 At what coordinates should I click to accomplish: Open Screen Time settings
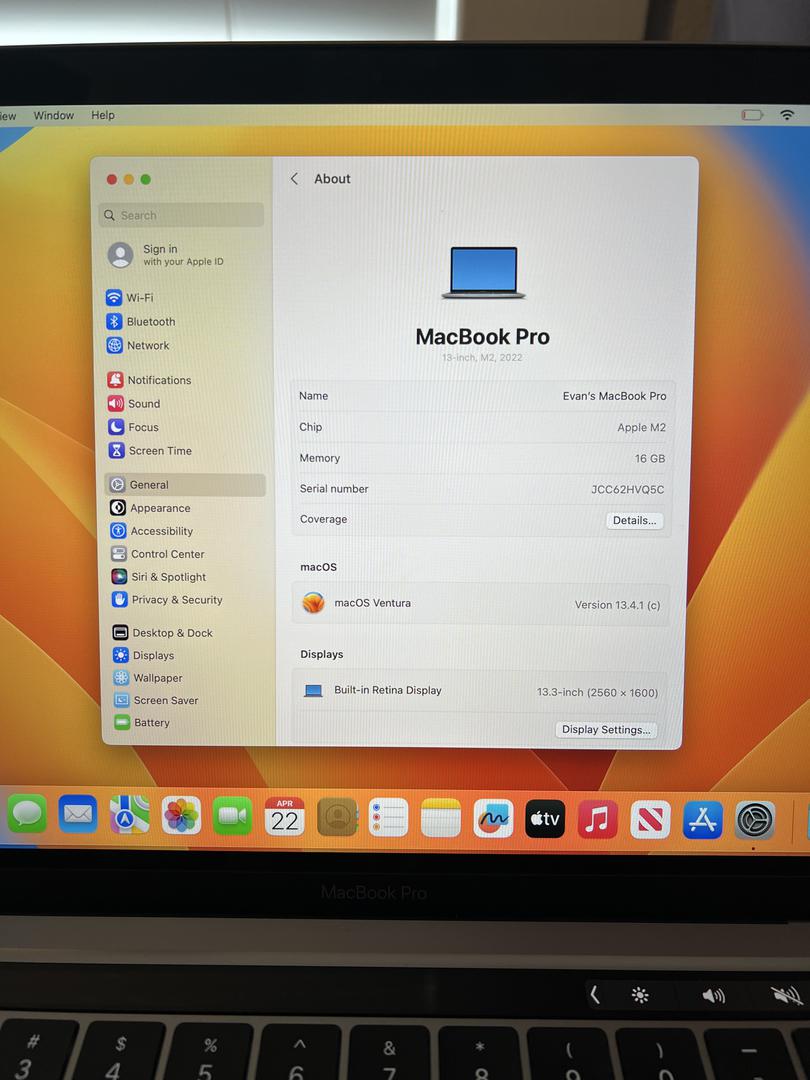159,451
